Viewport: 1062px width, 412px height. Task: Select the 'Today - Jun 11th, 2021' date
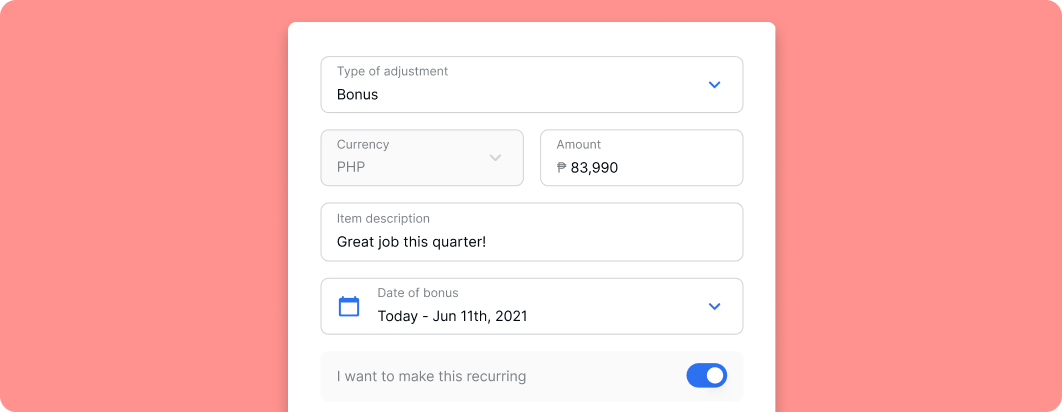(x=452, y=316)
